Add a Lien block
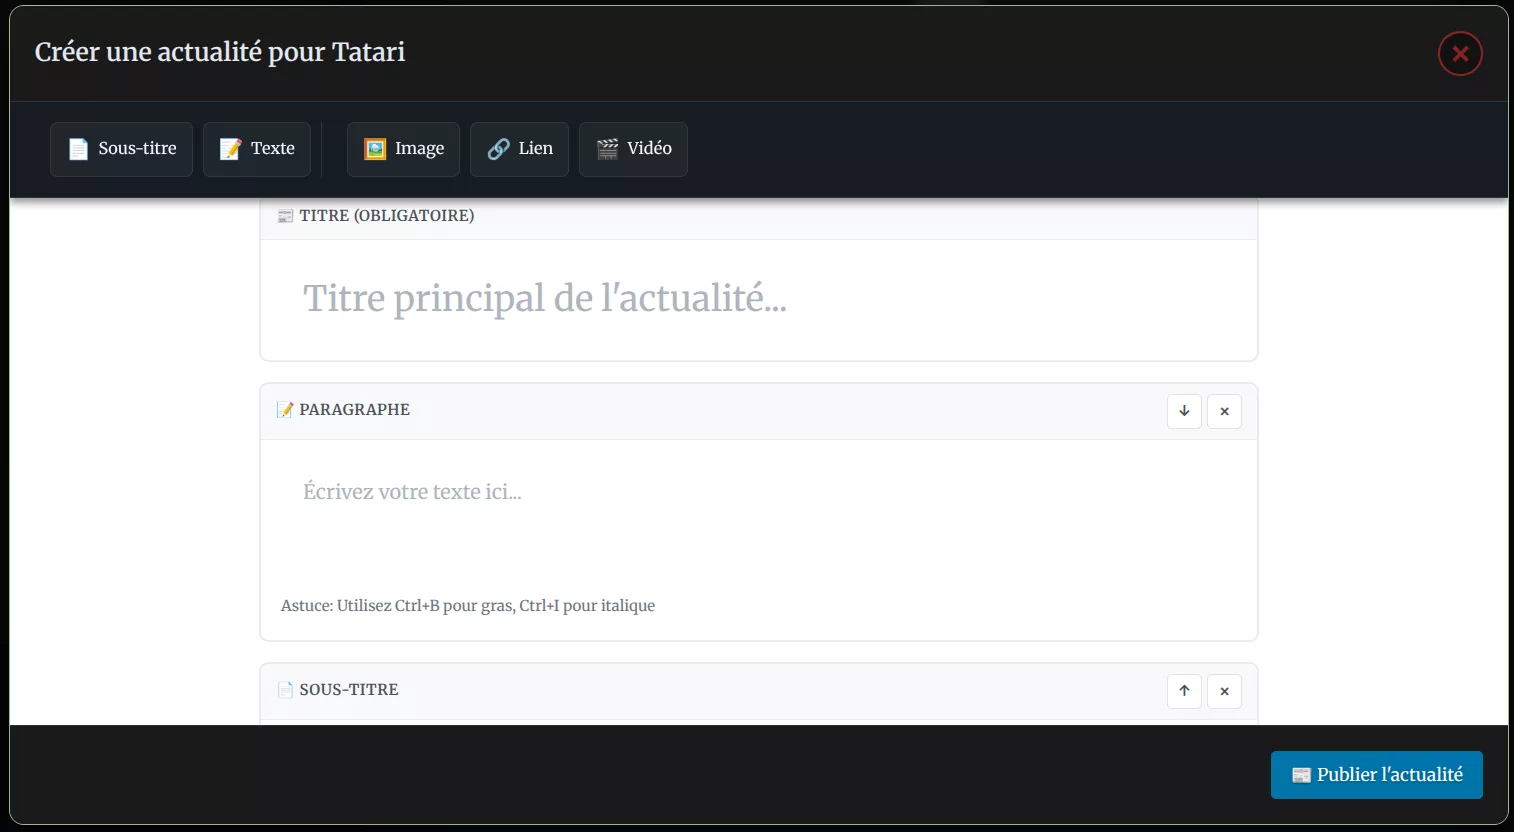The image size is (1514, 832). click(x=519, y=149)
